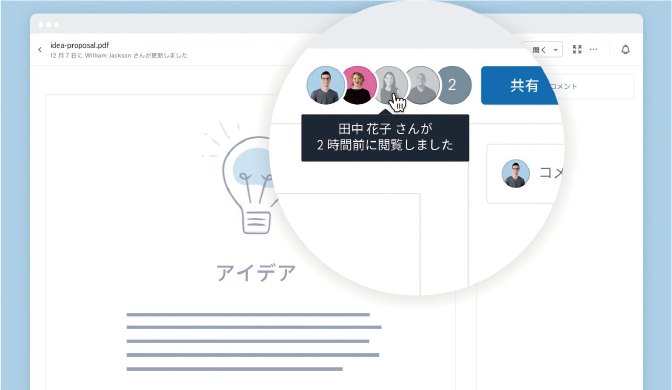Enter fullscreen with the expand arrows icon

[x=577, y=49]
